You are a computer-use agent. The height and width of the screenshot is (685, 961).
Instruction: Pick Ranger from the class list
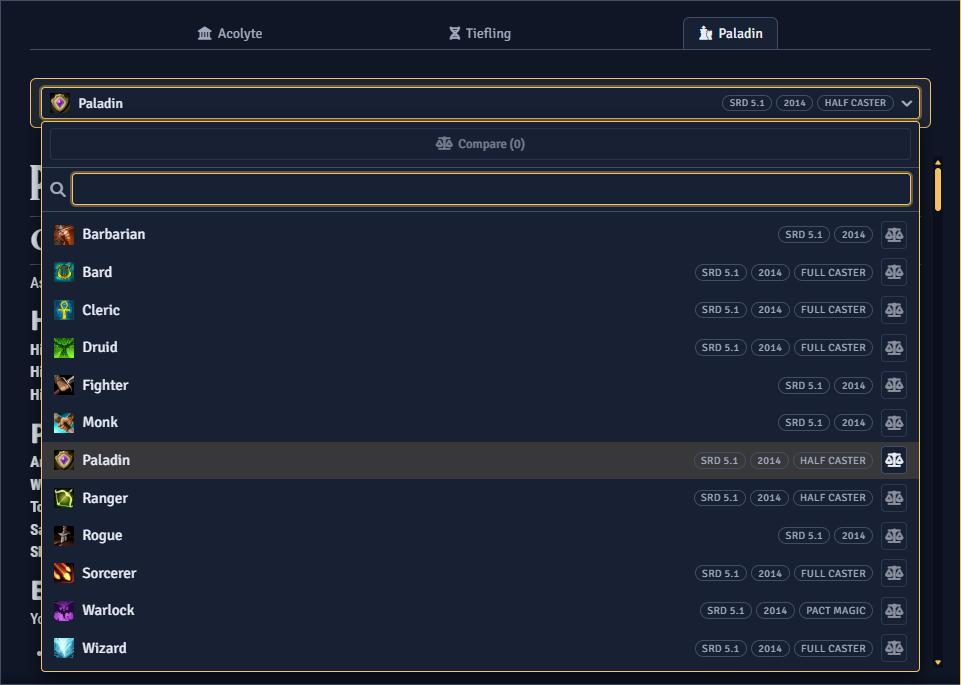pos(480,498)
